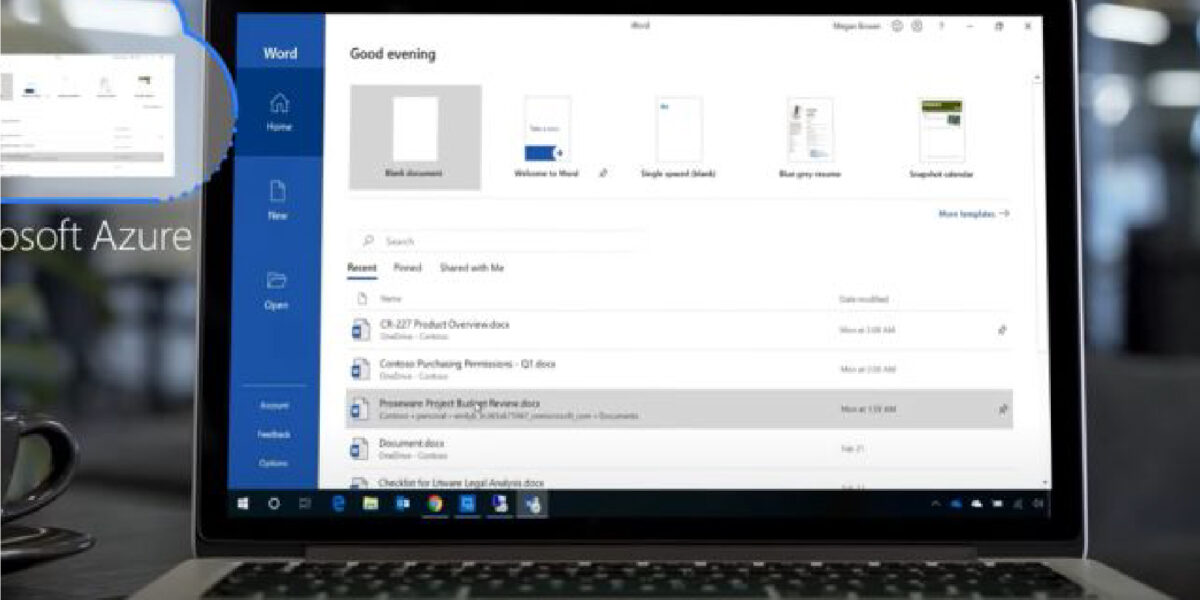Open Microsoft Edge from the taskbar
This screenshot has width=1200, height=600.
338,504
